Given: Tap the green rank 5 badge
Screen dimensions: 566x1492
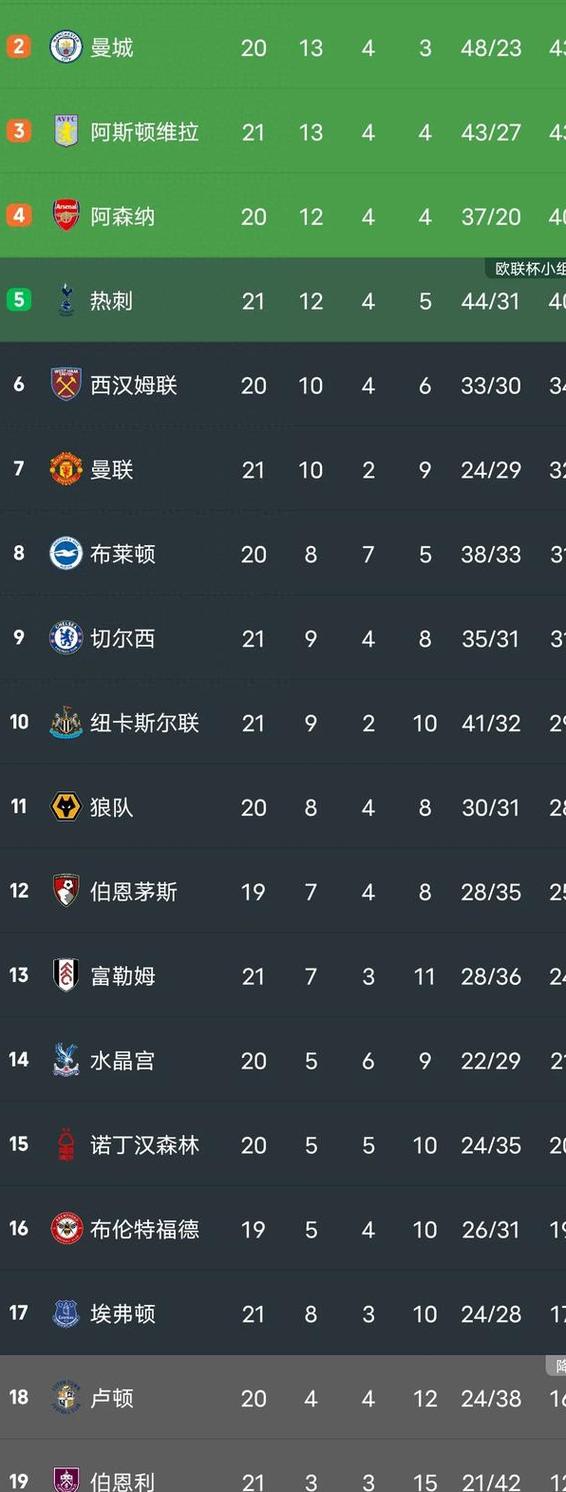Looking at the screenshot, I should tap(19, 299).
